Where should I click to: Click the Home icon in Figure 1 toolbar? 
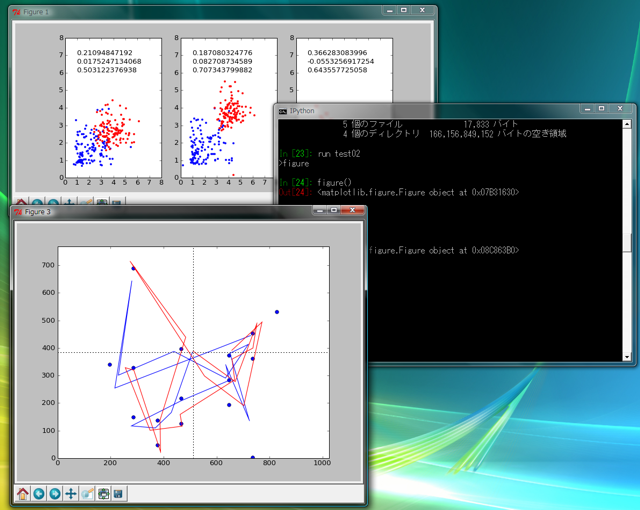(x=21, y=202)
